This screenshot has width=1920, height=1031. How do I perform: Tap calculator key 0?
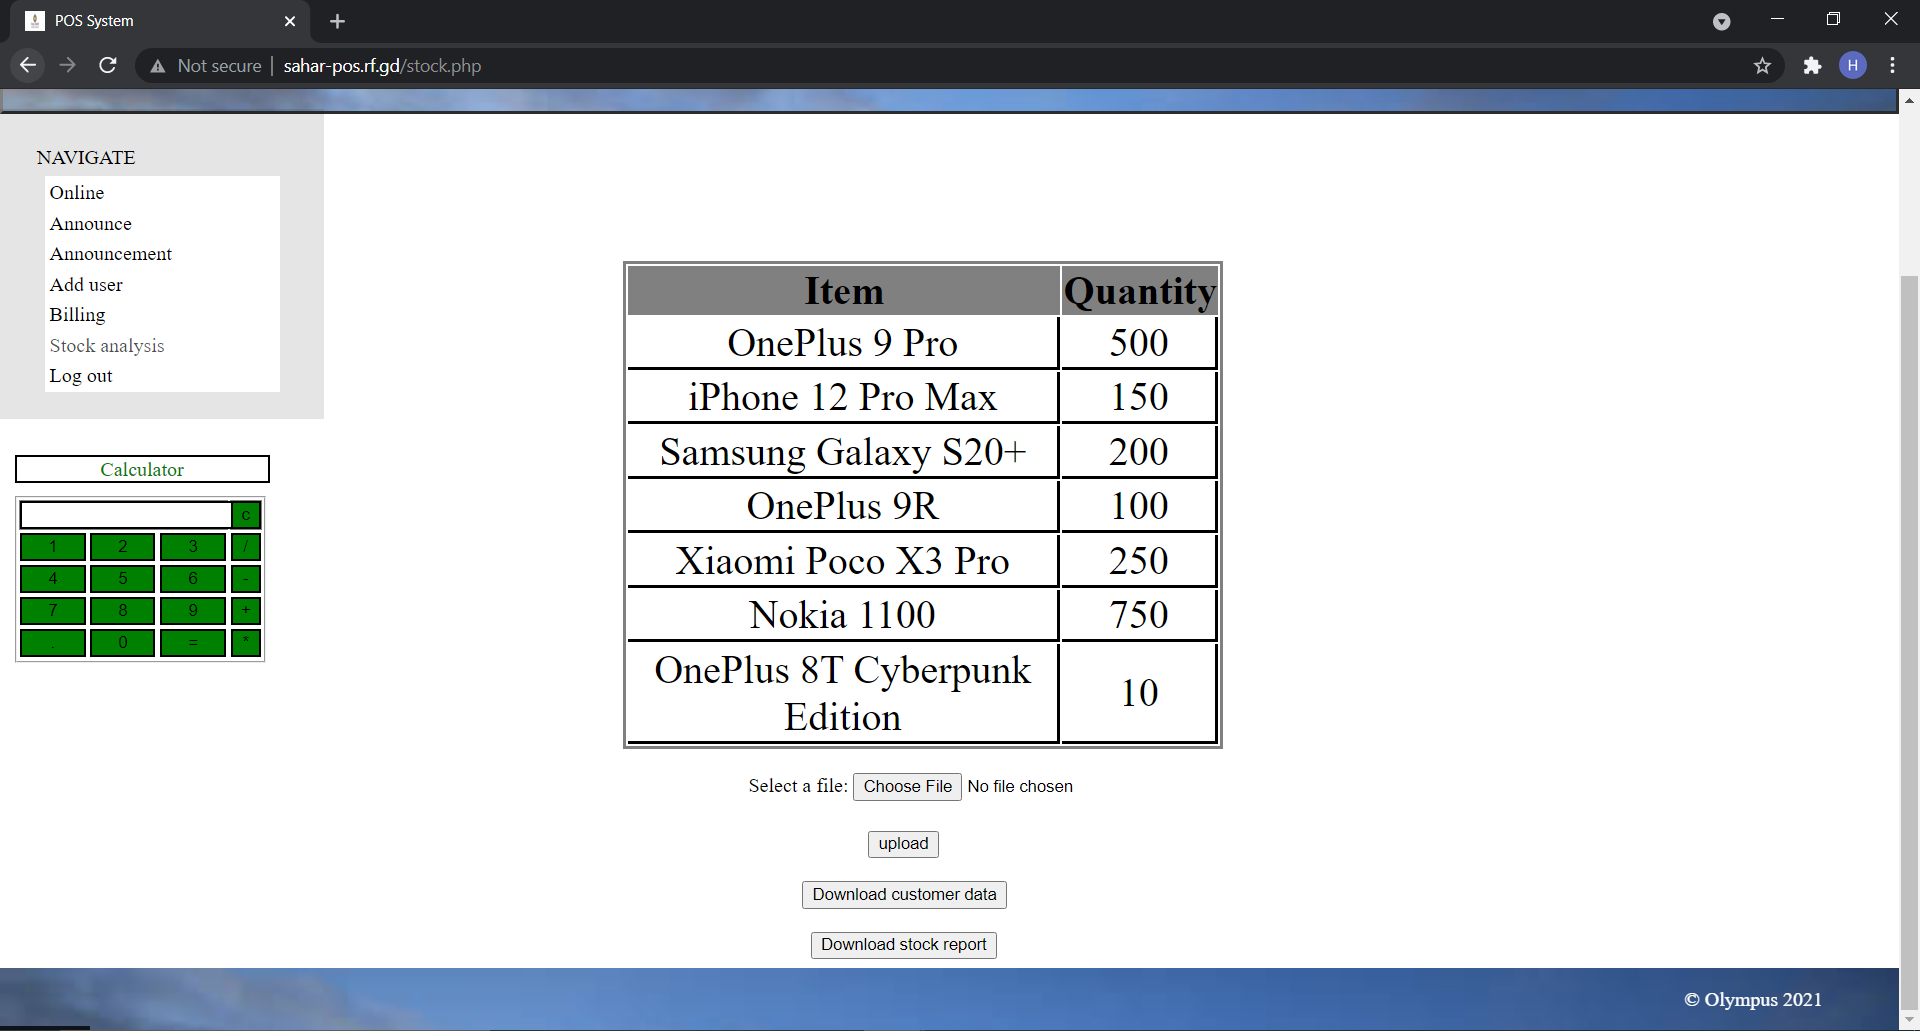(123, 643)
